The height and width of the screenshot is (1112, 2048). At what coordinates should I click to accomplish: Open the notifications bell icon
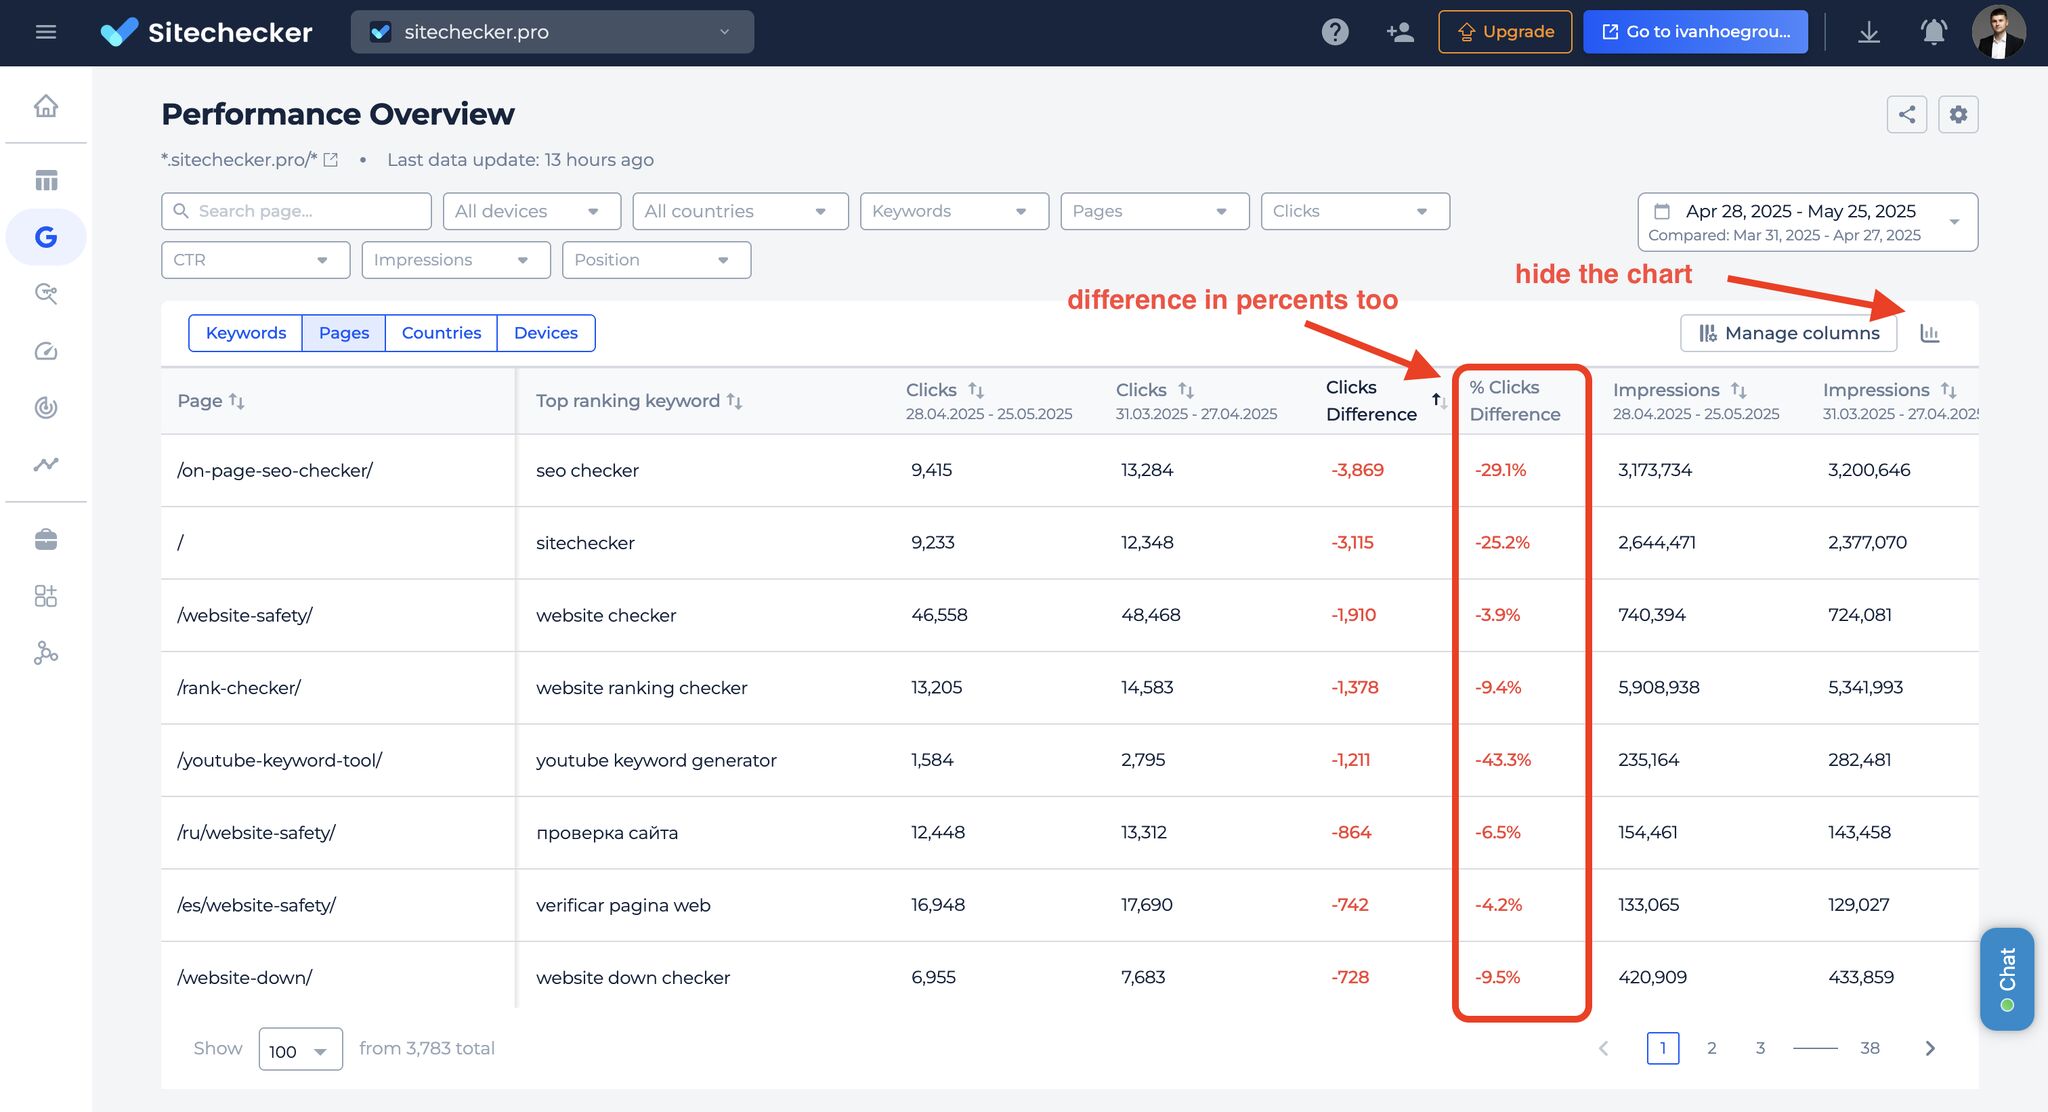pyautogui.click(x=1934, y=32)
